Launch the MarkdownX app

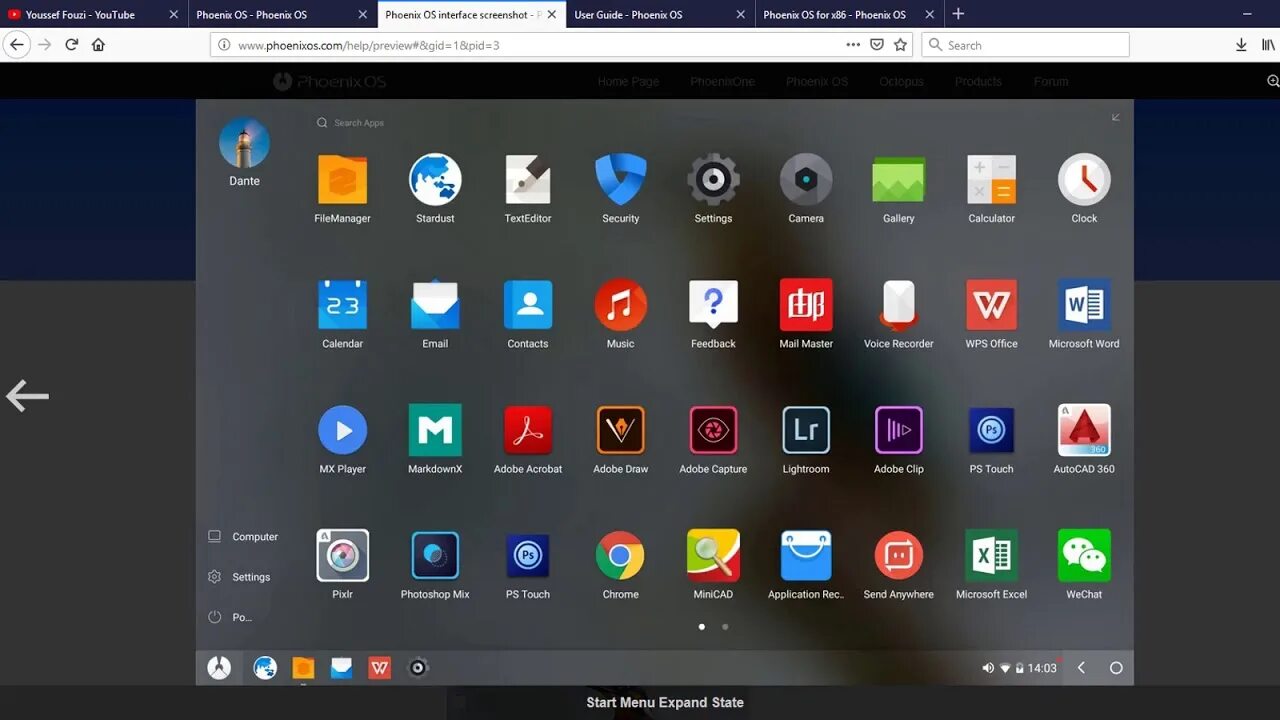click(x=435, y=430)
